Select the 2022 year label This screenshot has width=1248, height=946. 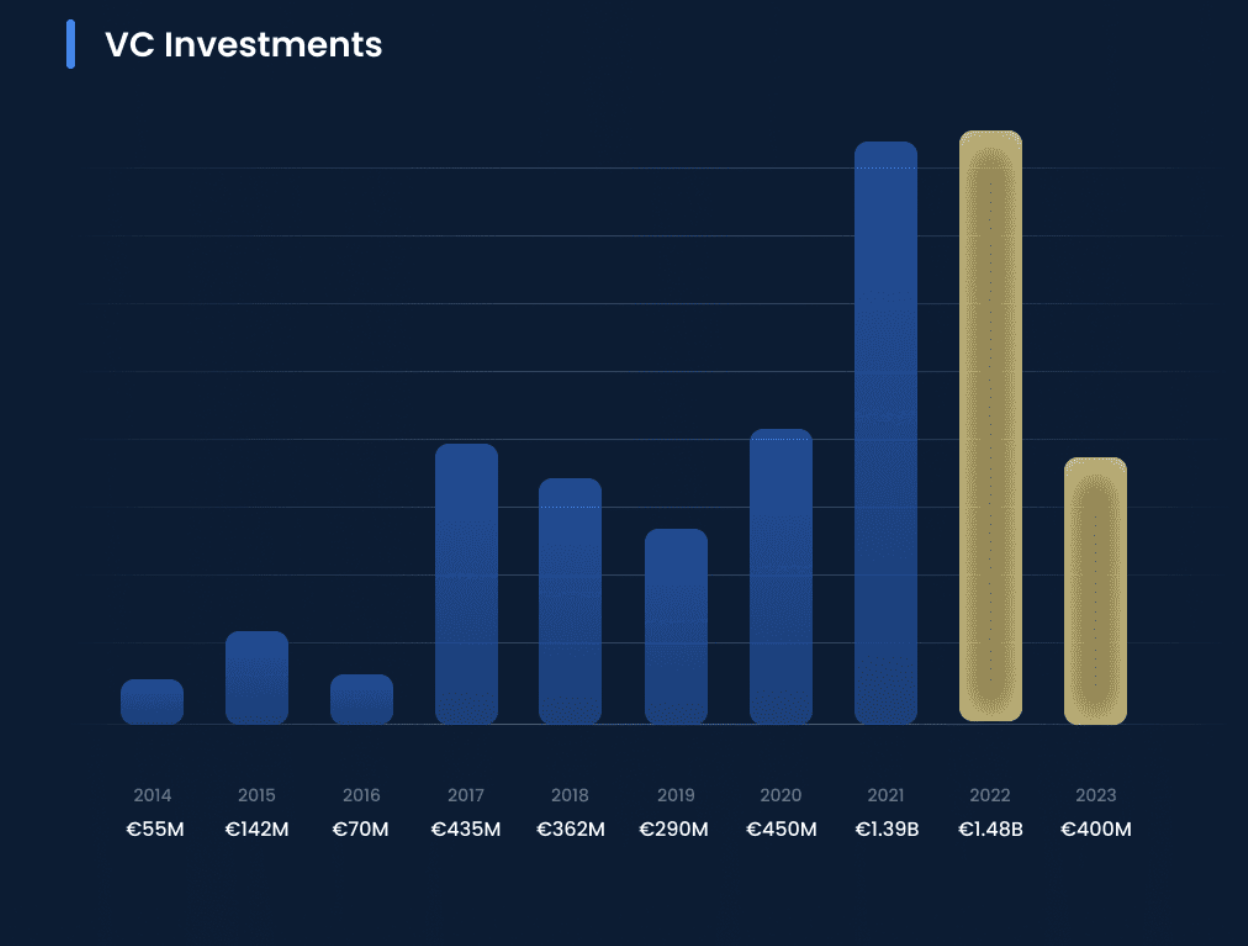click(990, 796)
